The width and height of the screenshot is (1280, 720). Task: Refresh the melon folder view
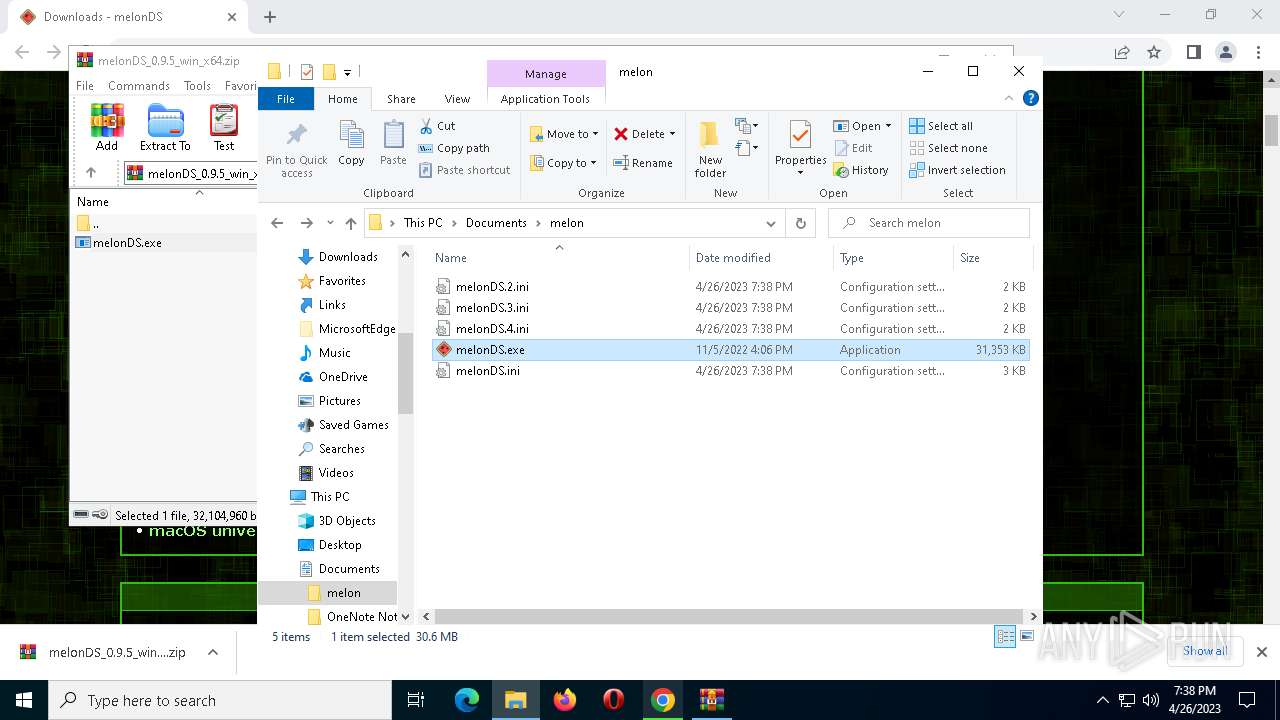click(800, 223)
